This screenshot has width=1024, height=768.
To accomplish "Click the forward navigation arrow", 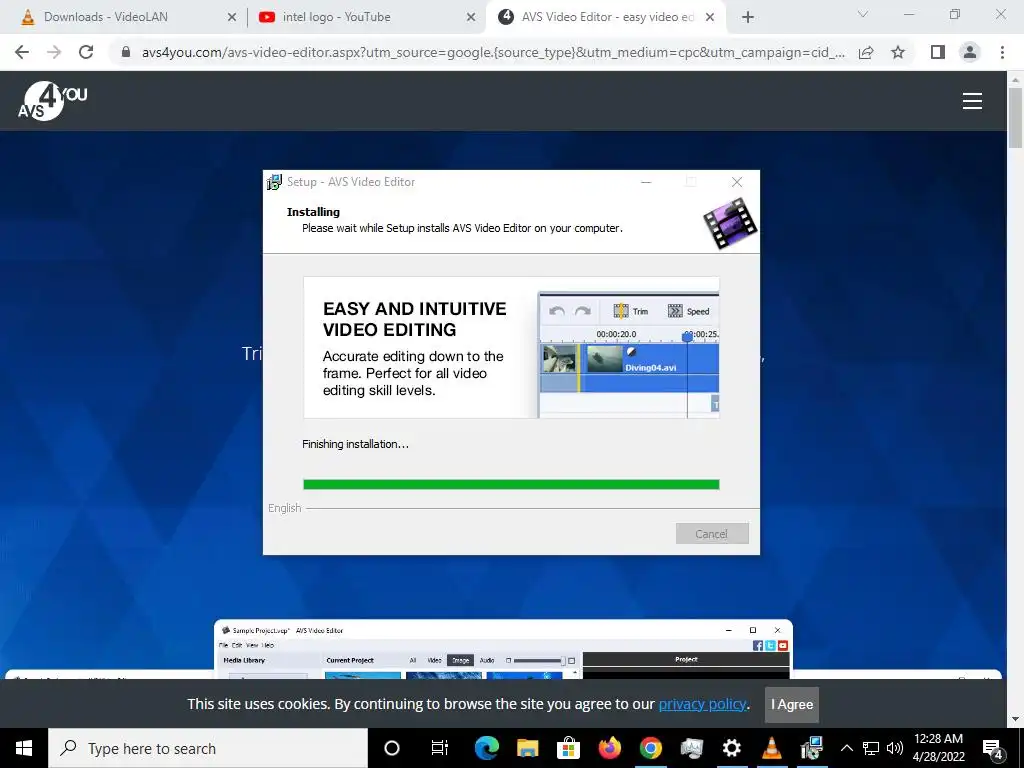I will [x=54, y=52].
